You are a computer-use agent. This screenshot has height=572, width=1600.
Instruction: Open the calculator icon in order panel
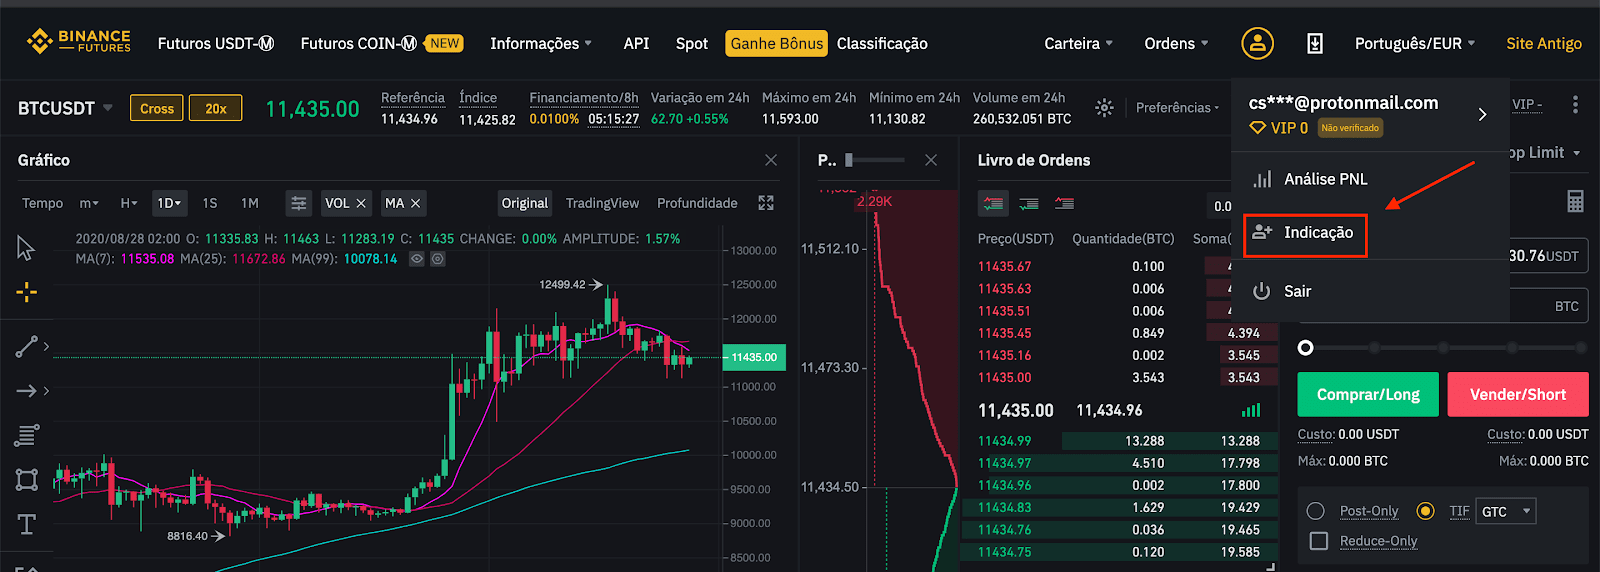click(x=1575, y=201)
